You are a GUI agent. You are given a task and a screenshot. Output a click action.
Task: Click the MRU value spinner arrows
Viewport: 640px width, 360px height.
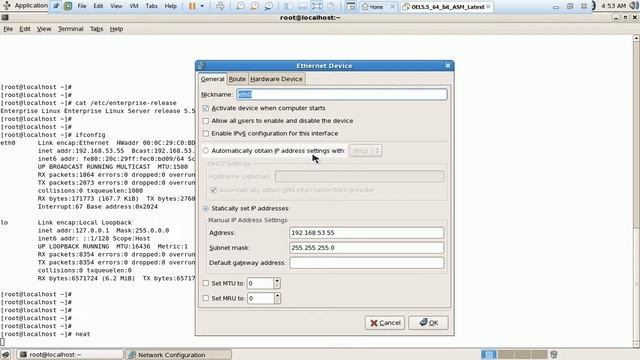(277, 298)
